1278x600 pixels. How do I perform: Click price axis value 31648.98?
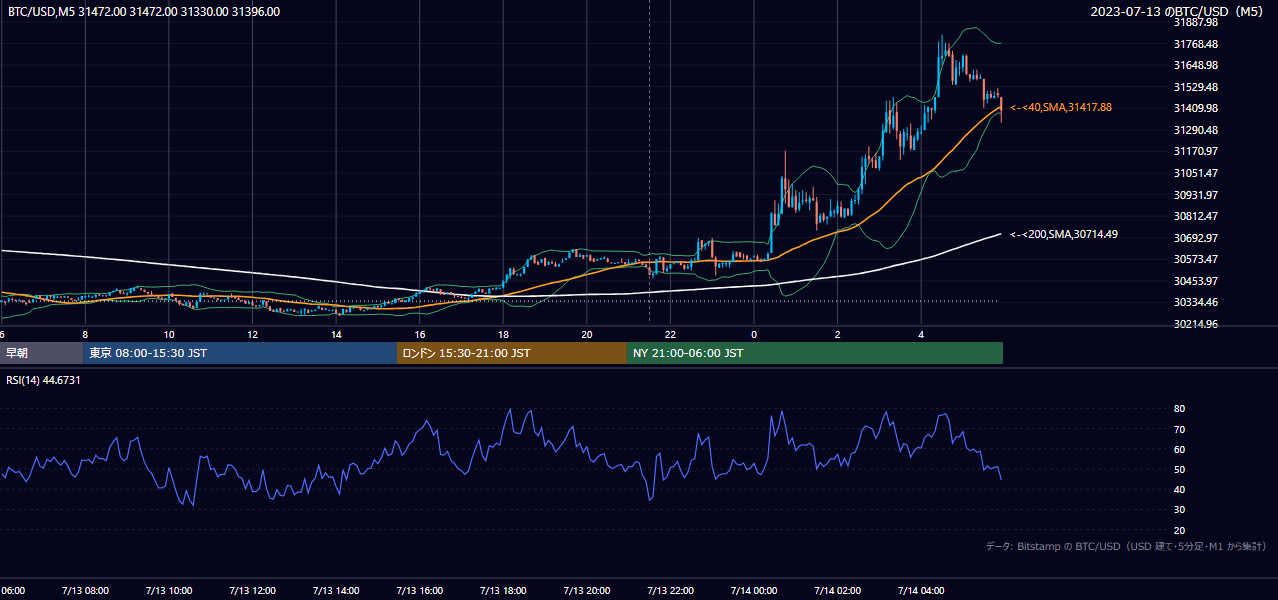tap(1196, 65)
